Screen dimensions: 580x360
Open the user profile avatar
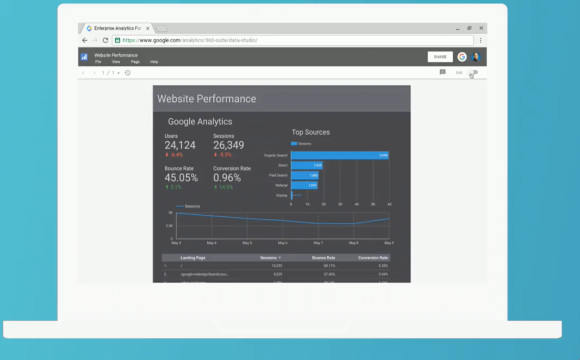[x=476, y=57]
